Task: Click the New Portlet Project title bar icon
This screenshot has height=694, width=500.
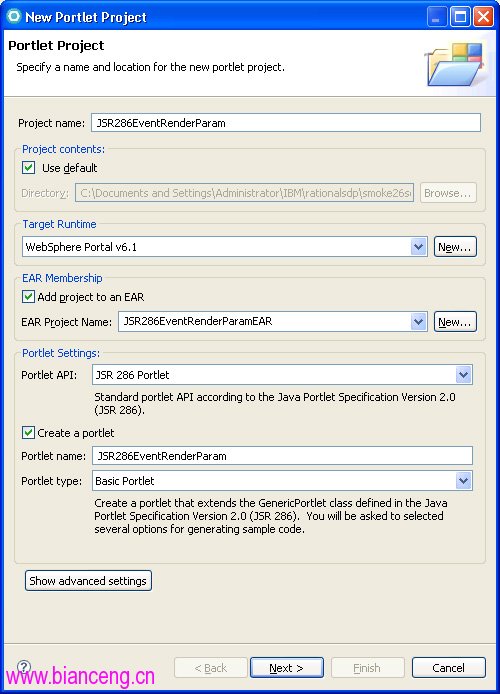Action: click(14, 16)
